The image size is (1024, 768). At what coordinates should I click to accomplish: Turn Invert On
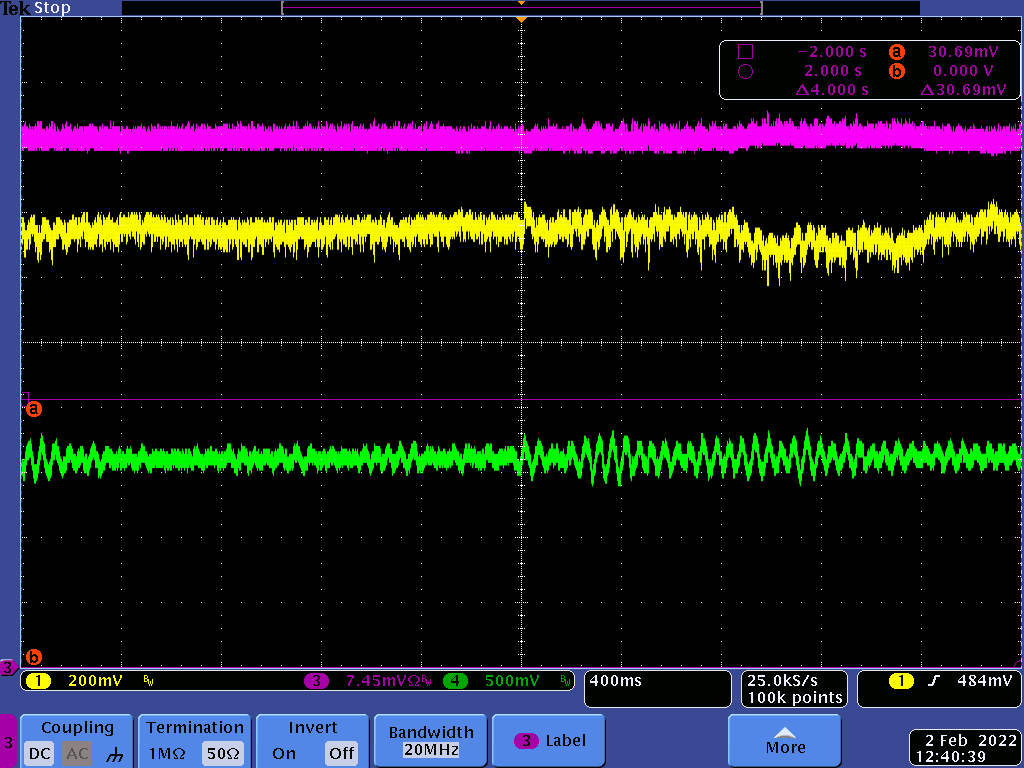[x=284, y=753]
